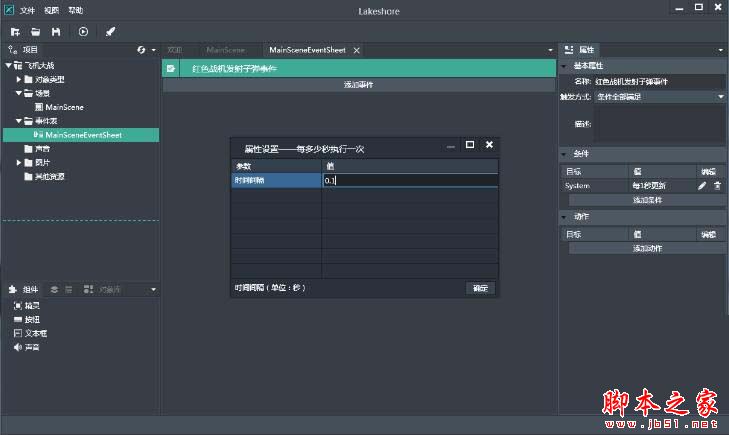729x435 pixels.
Task: Click the 文本框 textbox component icon
Action: coord(18,333)
